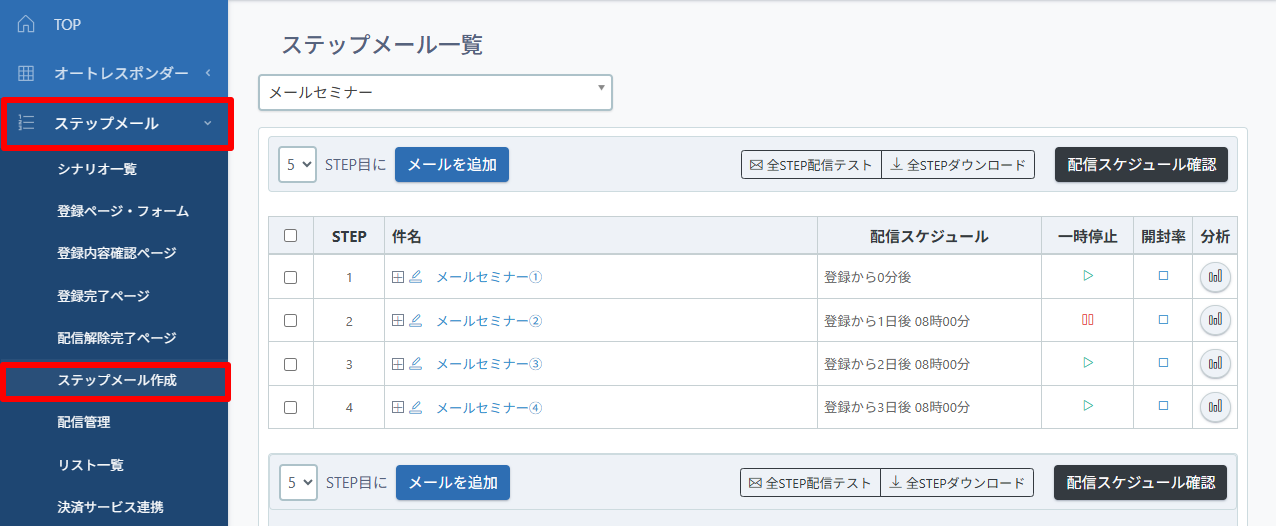This screenshot has height=526, width=1276.
Task: Open the メールセミナー scenario dropdown
Action: pyautogui.click(x=435, y=92)
